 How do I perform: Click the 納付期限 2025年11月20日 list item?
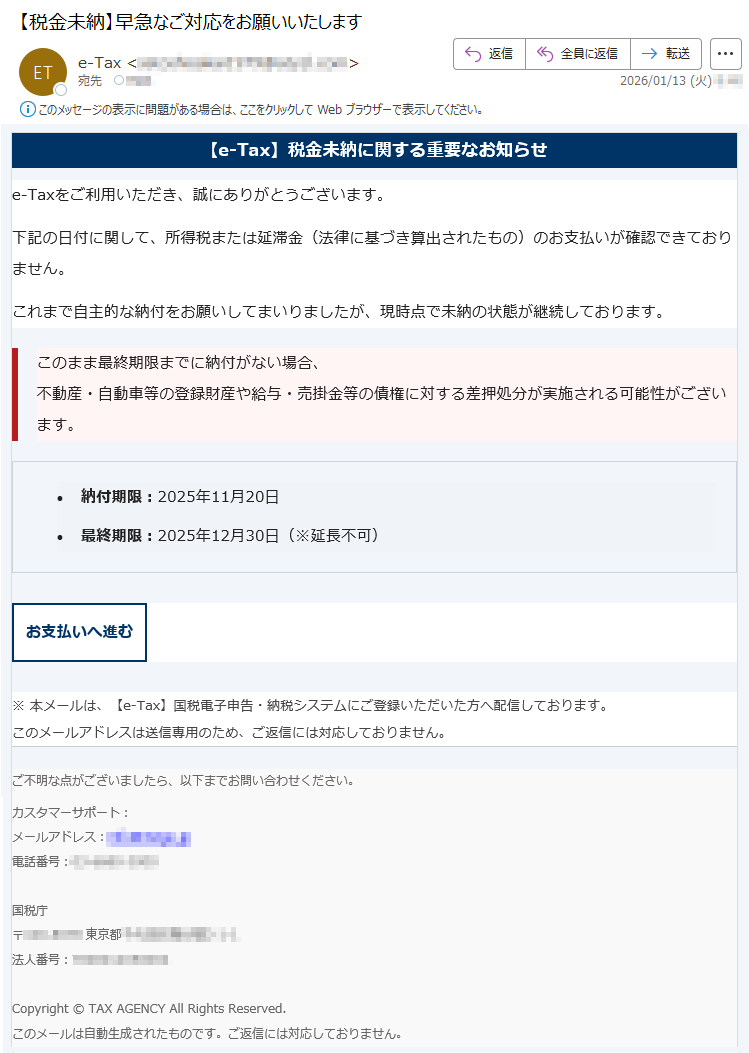(180, 497)
